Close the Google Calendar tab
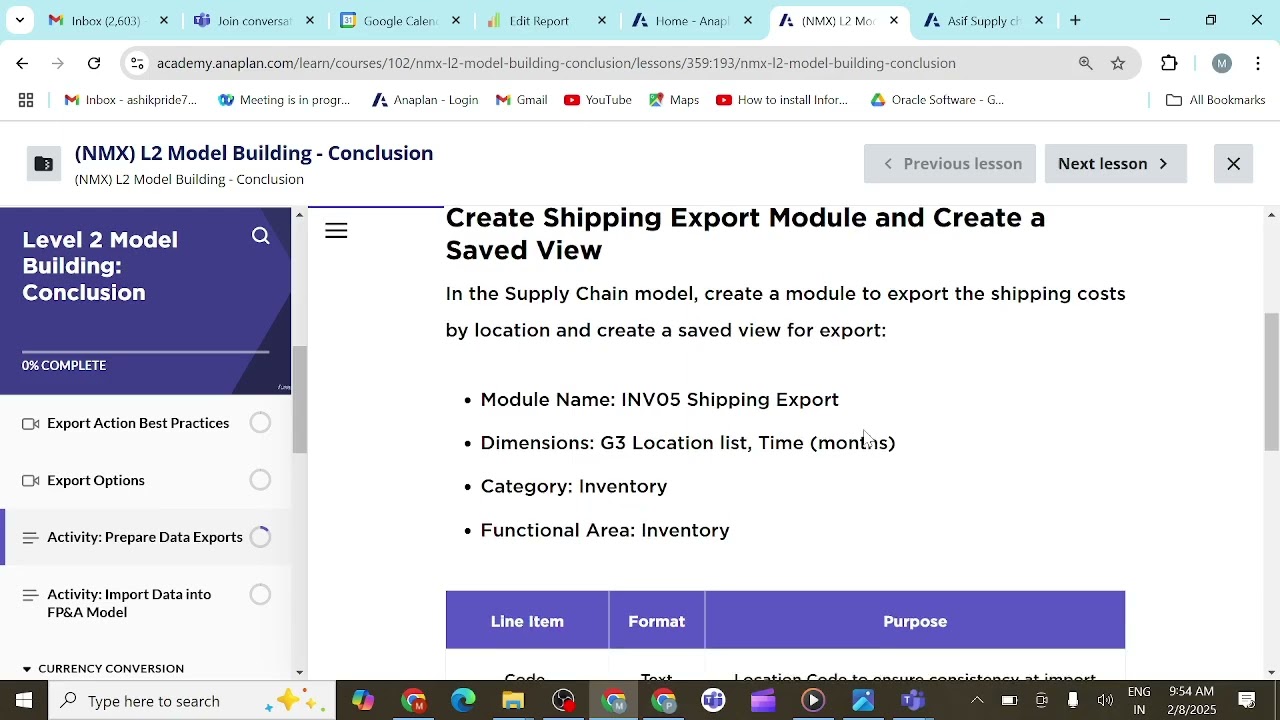This screenshot has height=720, width=1280. [456, 20]
